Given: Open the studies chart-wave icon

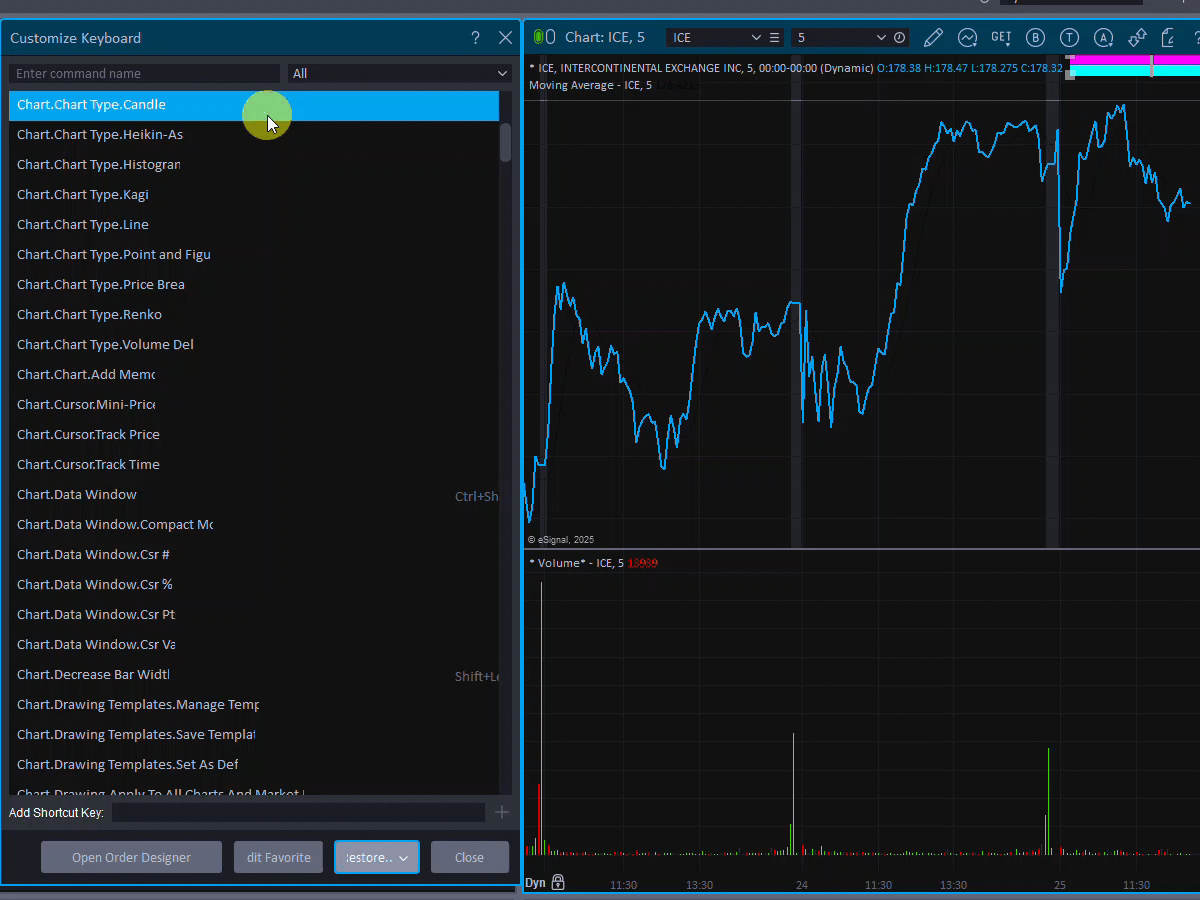Looking at the screenshot, I should point(967,38).
